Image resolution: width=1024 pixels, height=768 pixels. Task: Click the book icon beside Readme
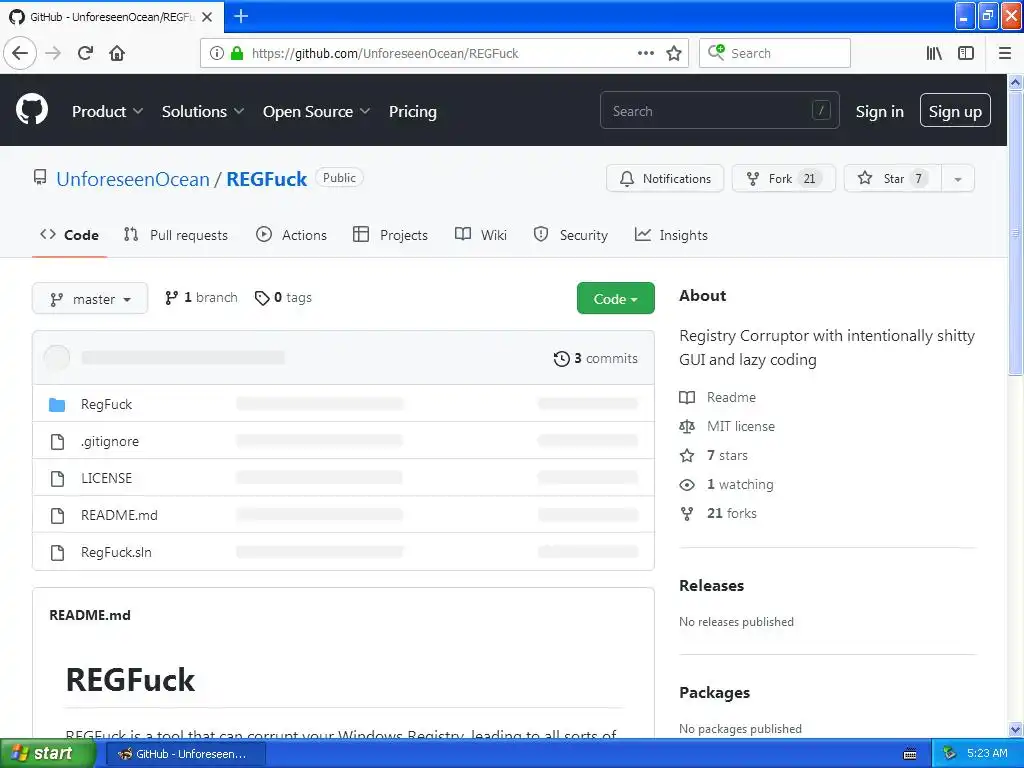(x=687, y=397)
